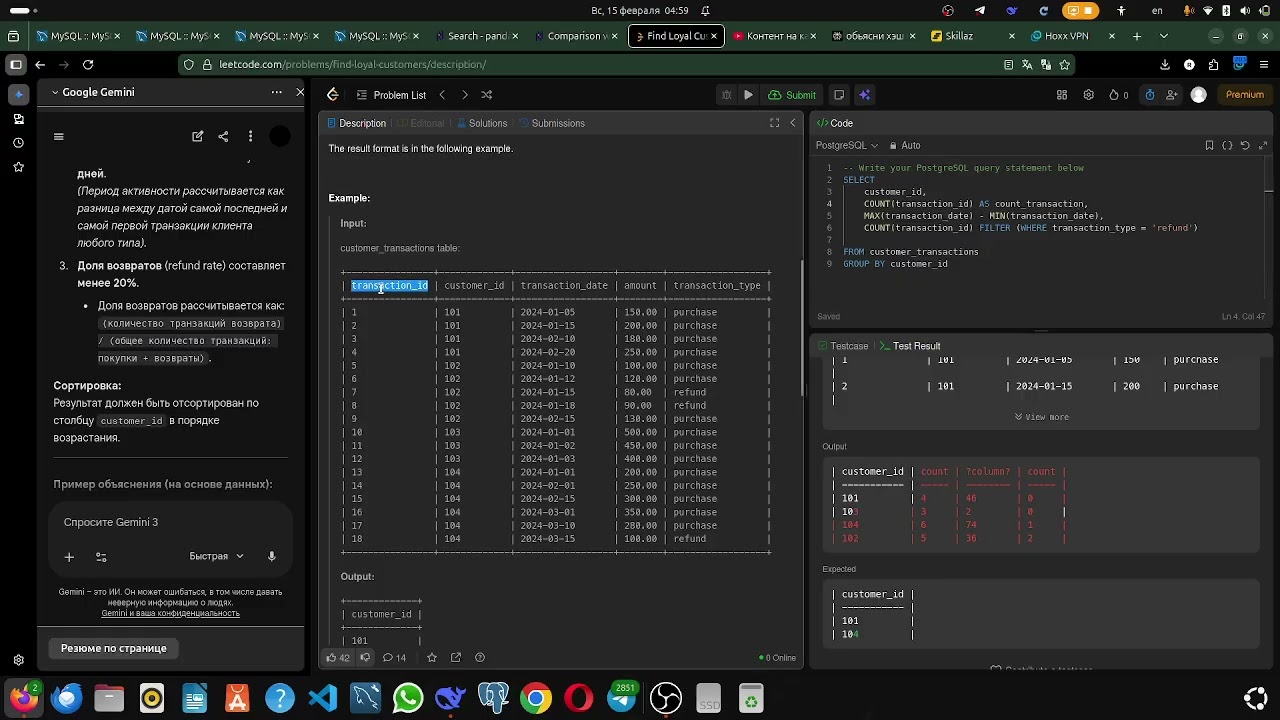Open Google Chrome from the dock
Image resolution: width=1280 pixels, height=720 pixels.
[x=536, y=698]
